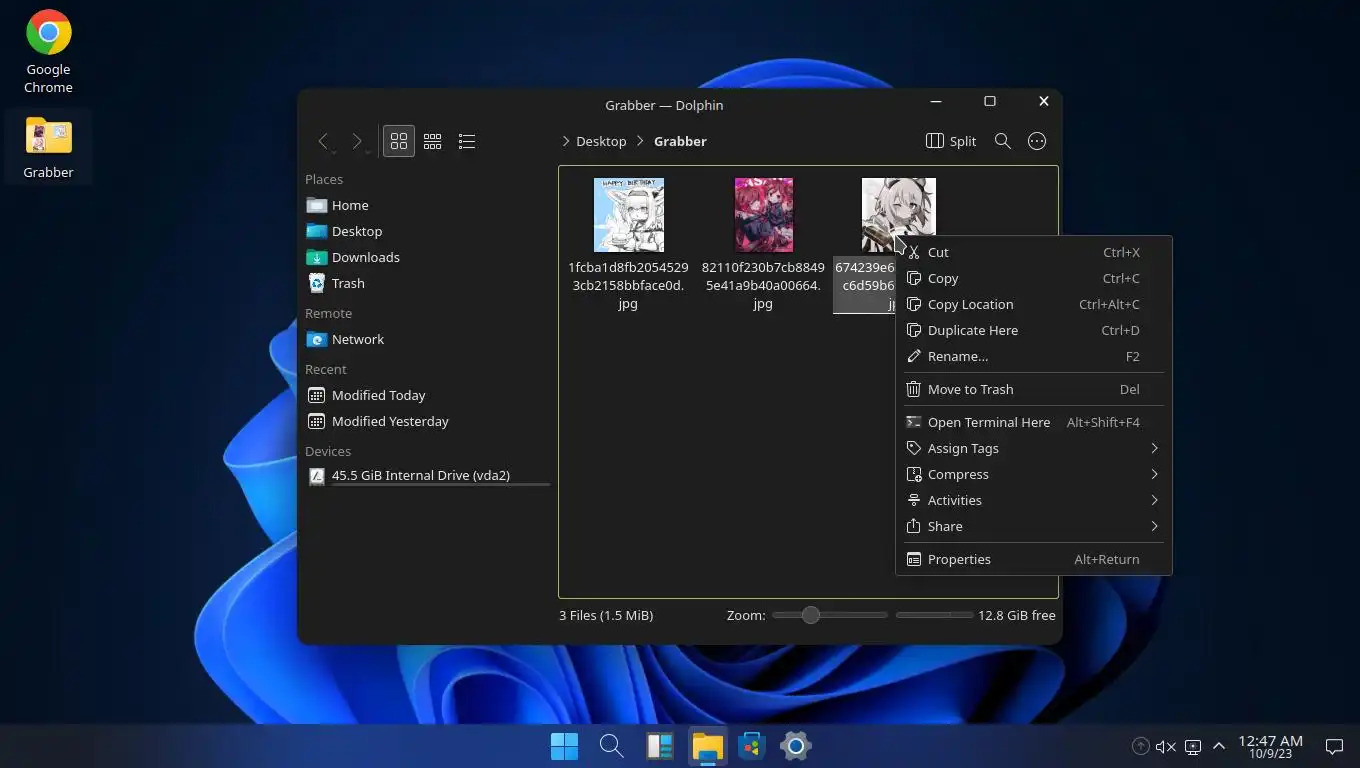The image size is (1360, 768).
Task: Open the clock showing 12:47 AM
Action: pyautogui.click(x=1270, y=747)
